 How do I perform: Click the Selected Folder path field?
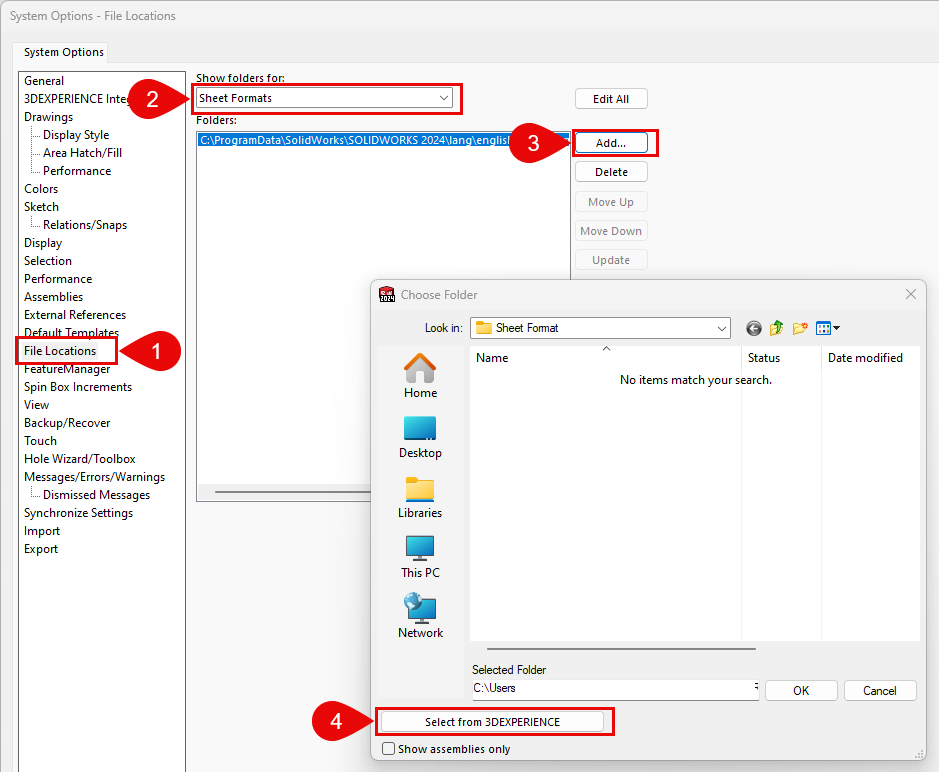coord(615,689)
